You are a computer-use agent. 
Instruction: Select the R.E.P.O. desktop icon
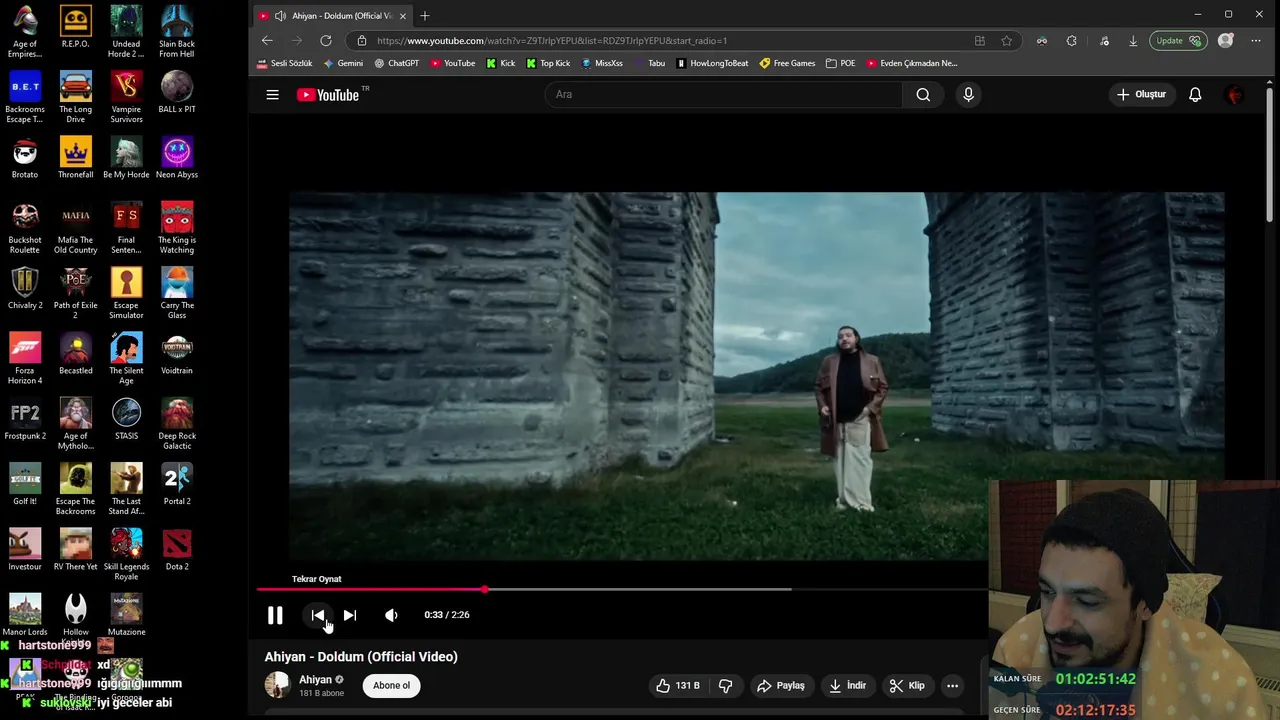[x=75, y=28]
